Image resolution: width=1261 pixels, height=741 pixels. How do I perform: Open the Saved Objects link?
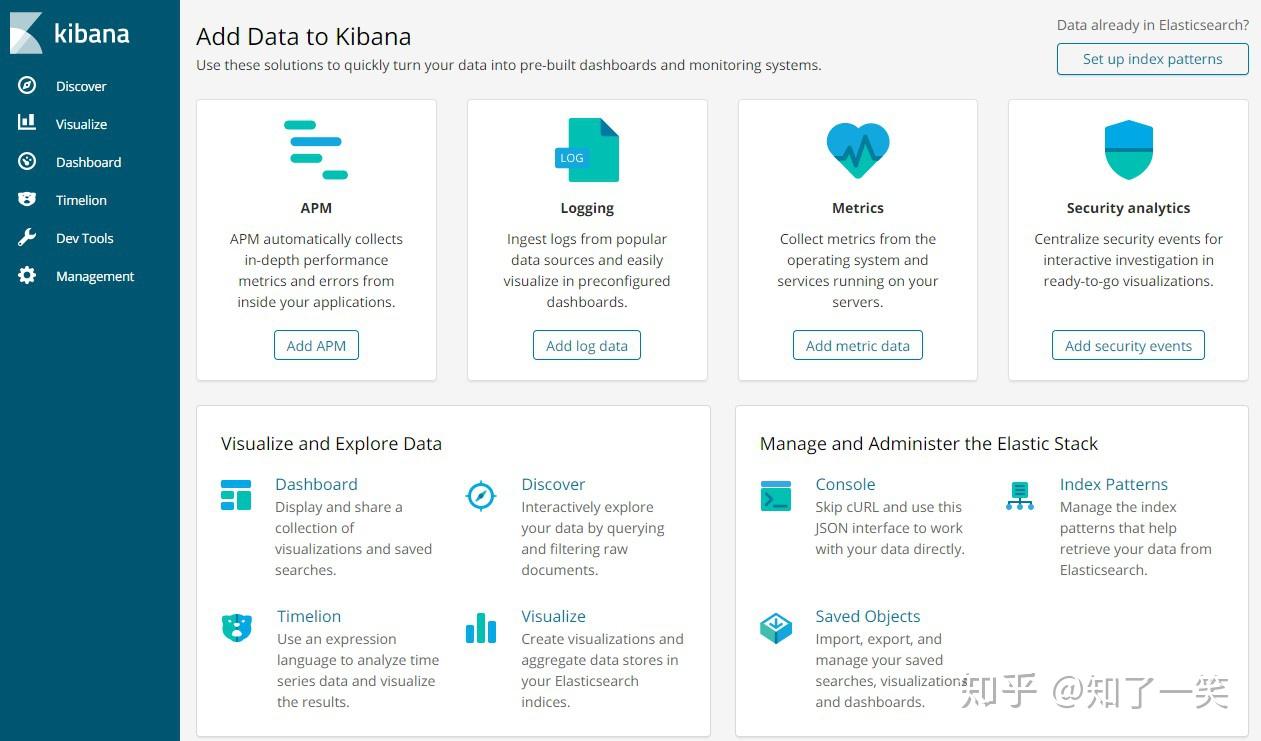[867, 616]
